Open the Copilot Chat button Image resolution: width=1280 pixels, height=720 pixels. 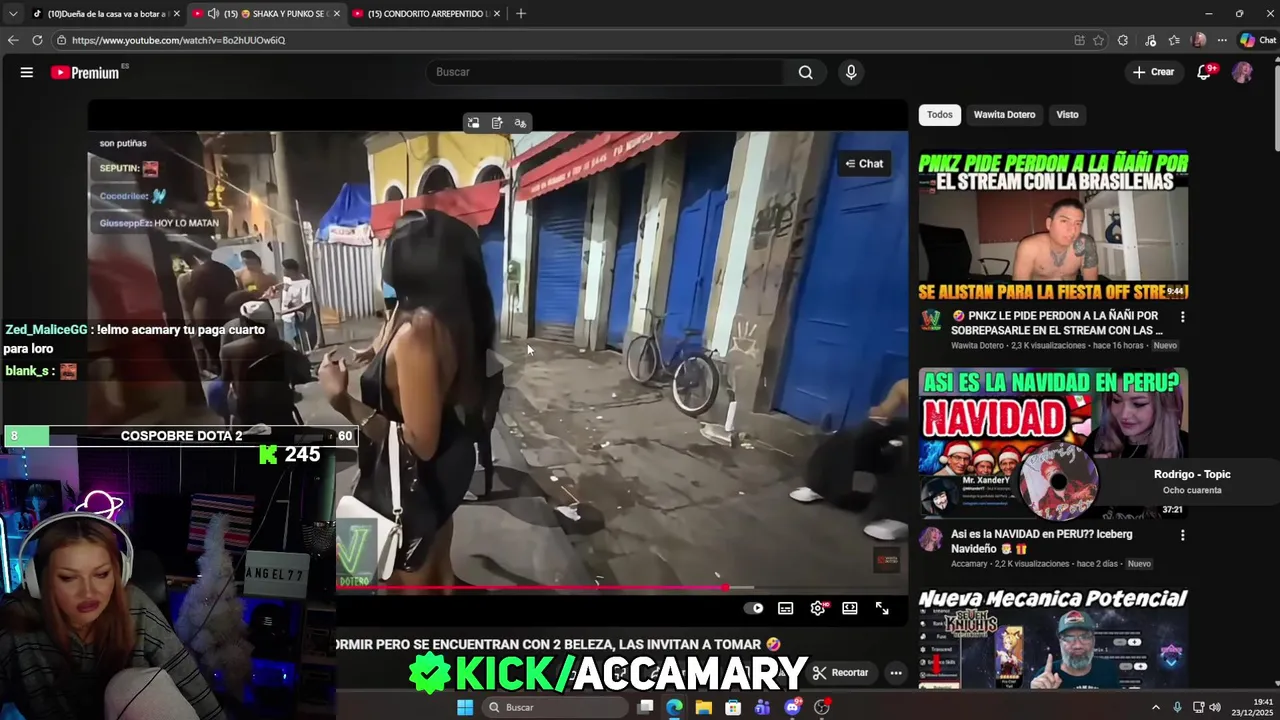[1257, 40]
